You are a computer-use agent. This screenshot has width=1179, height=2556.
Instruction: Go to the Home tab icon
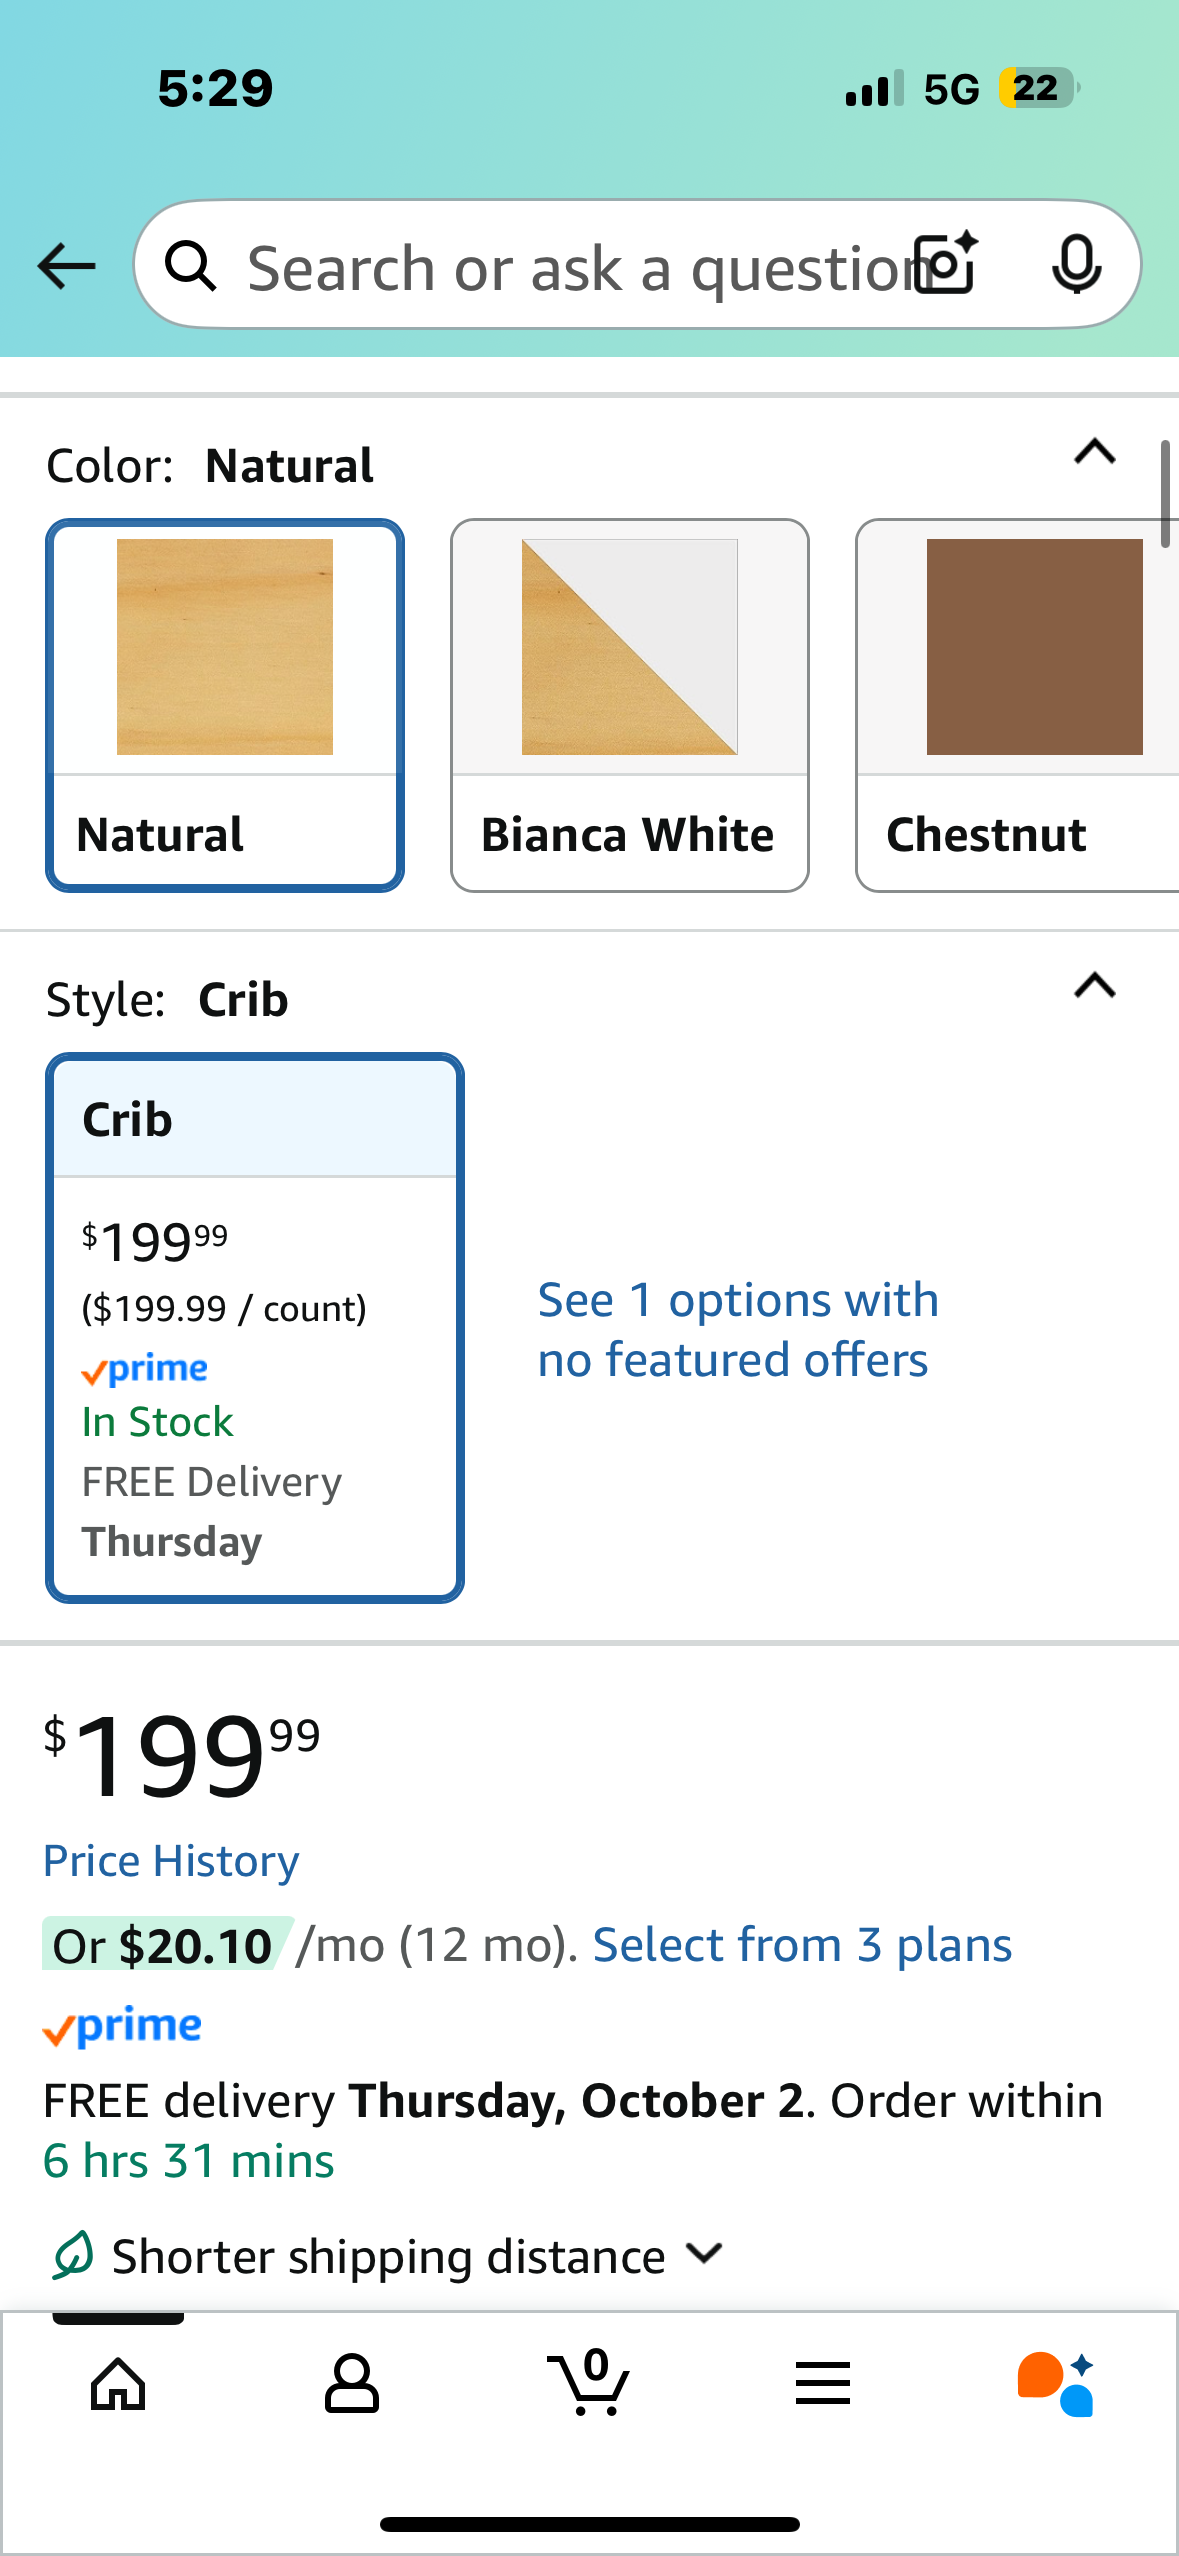(x=118, y=2384)
